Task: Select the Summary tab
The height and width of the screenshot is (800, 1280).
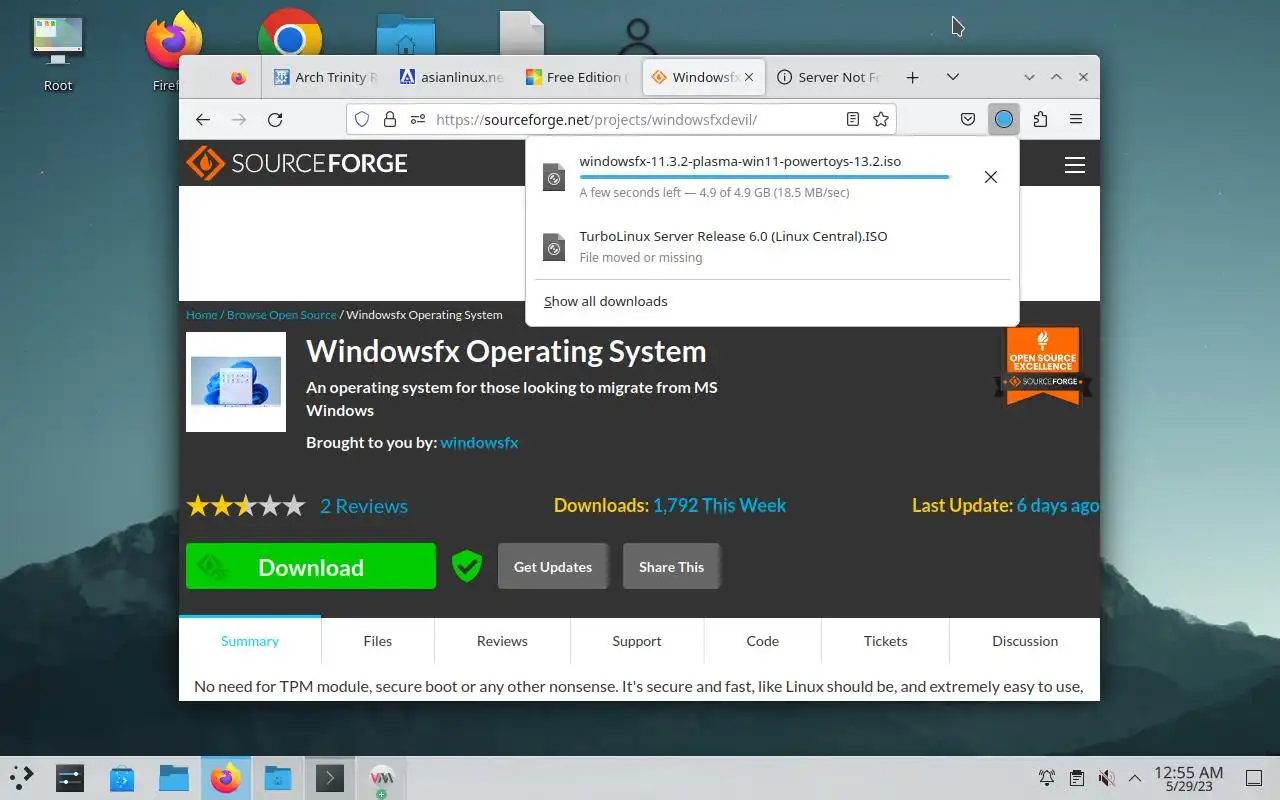Action: (250, 641)
